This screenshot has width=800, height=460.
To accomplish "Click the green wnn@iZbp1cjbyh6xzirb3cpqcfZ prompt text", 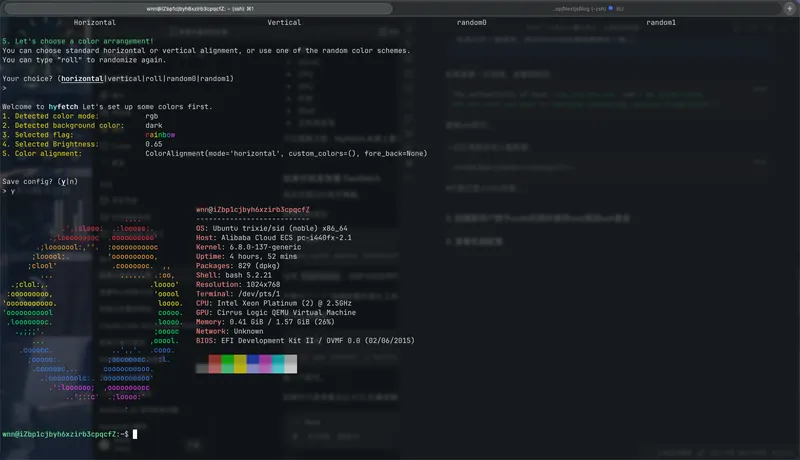I will (x=59, y=434).
